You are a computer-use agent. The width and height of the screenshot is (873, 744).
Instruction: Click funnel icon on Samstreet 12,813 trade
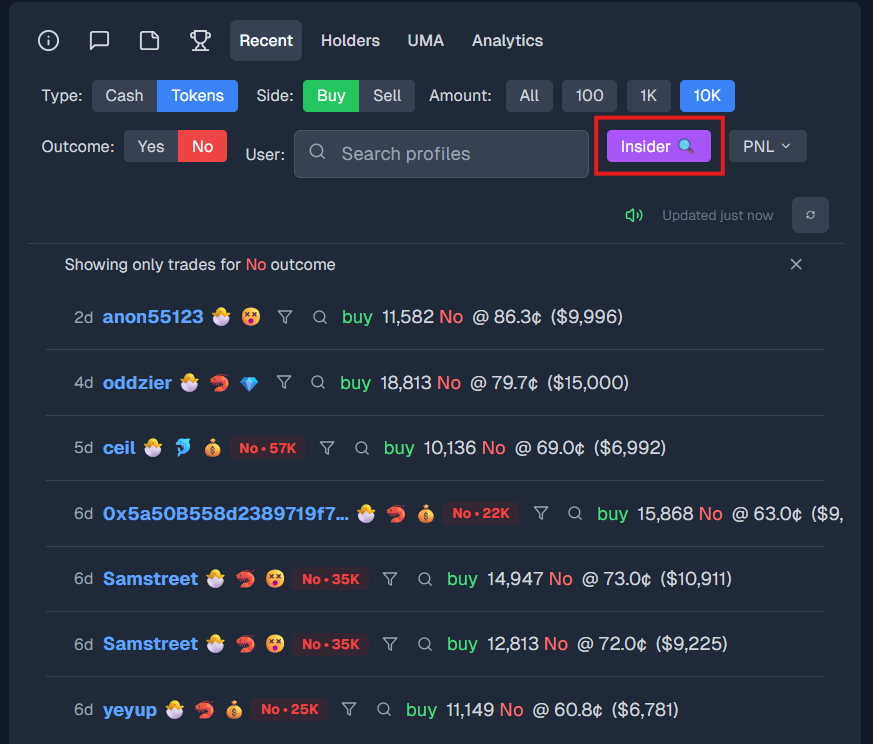pos(390,644)
